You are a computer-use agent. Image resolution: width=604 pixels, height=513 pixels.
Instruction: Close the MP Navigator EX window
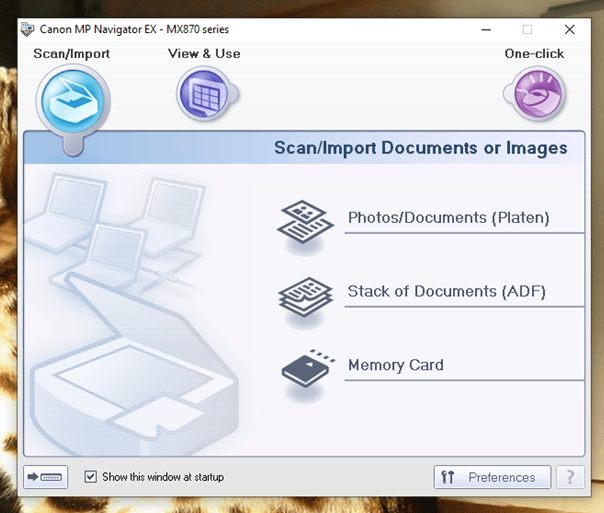[569, 30]
